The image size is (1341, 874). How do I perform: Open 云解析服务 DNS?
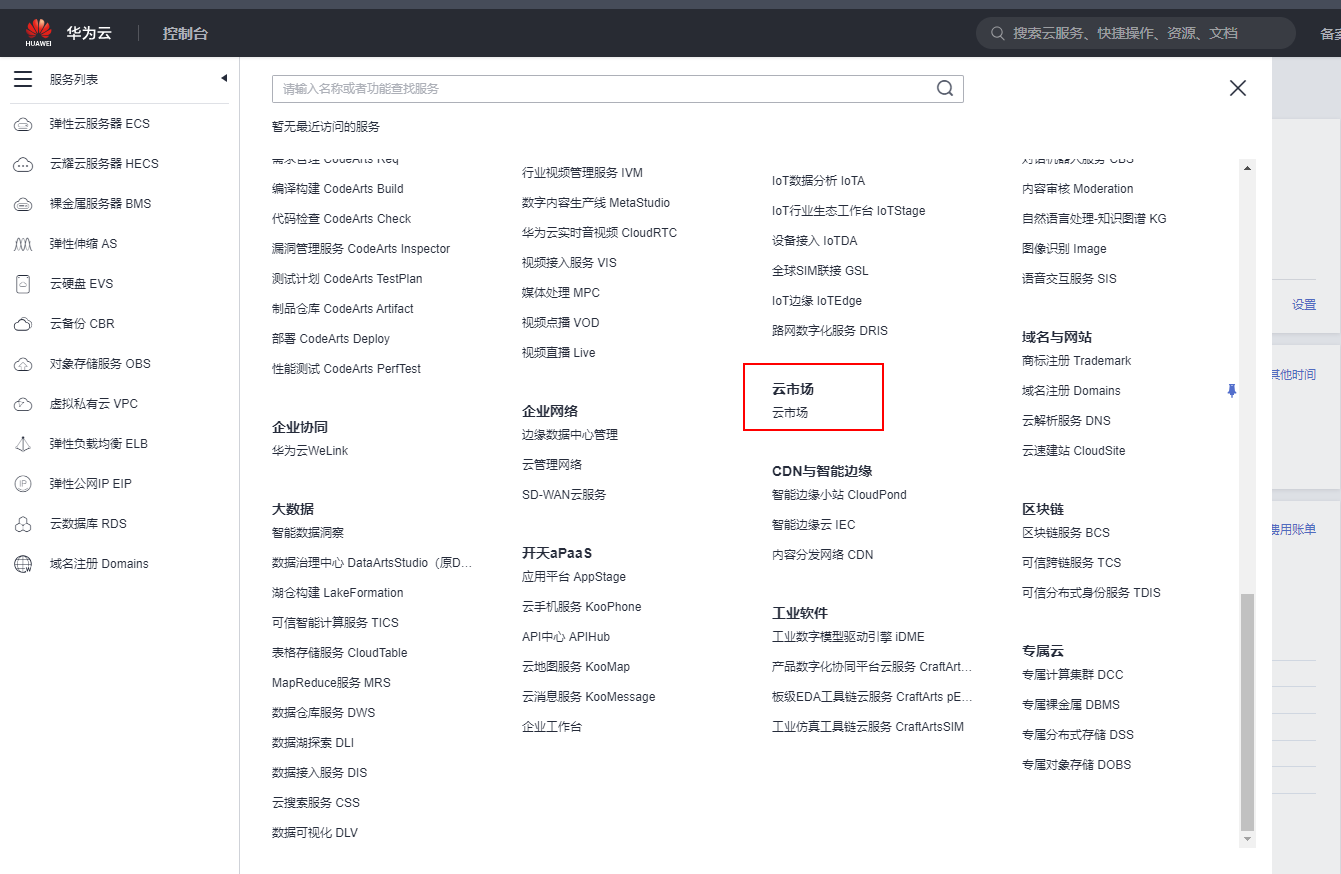pos(1067,421)
